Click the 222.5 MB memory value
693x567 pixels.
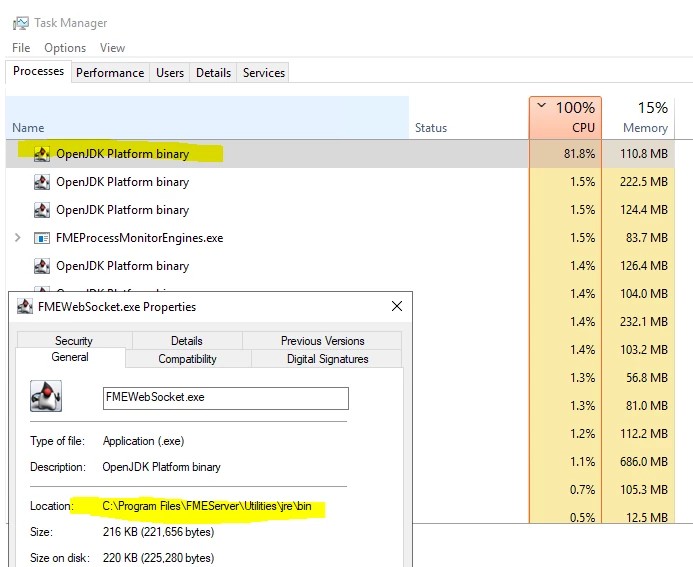click(x=644, y=182)
